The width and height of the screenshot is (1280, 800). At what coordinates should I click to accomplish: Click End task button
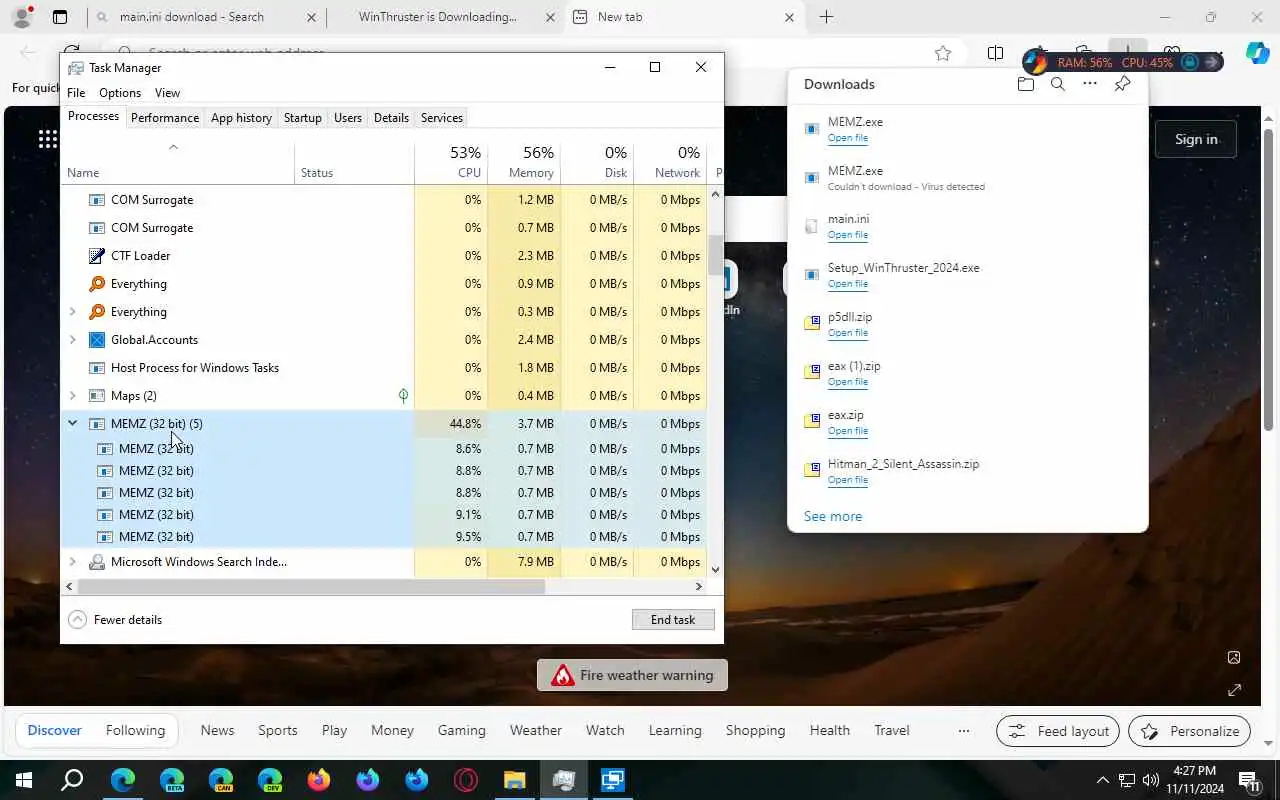pyautogui.click(x=673, y=620)
